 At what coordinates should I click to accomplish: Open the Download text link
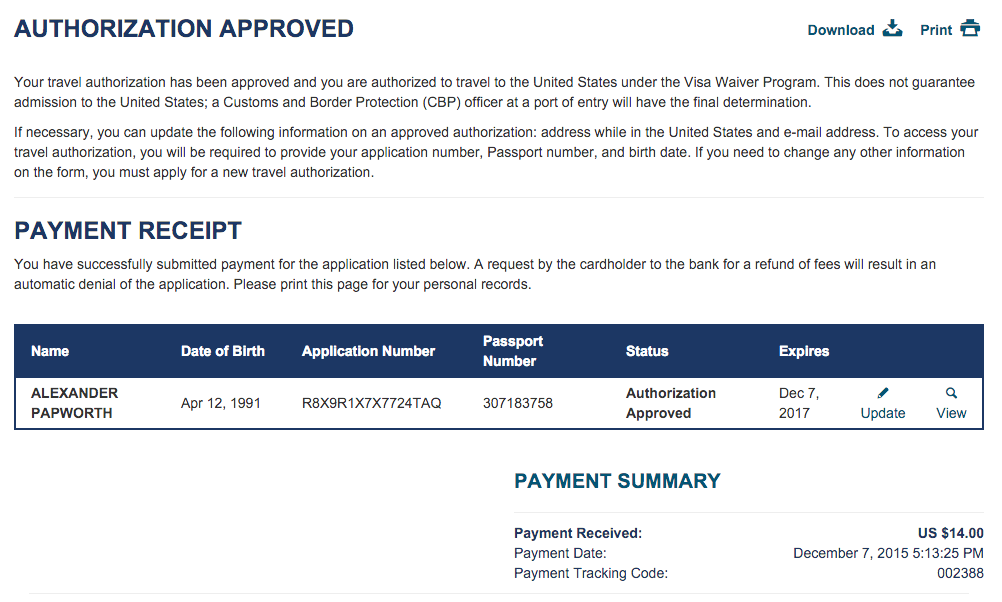click(840, 30)
